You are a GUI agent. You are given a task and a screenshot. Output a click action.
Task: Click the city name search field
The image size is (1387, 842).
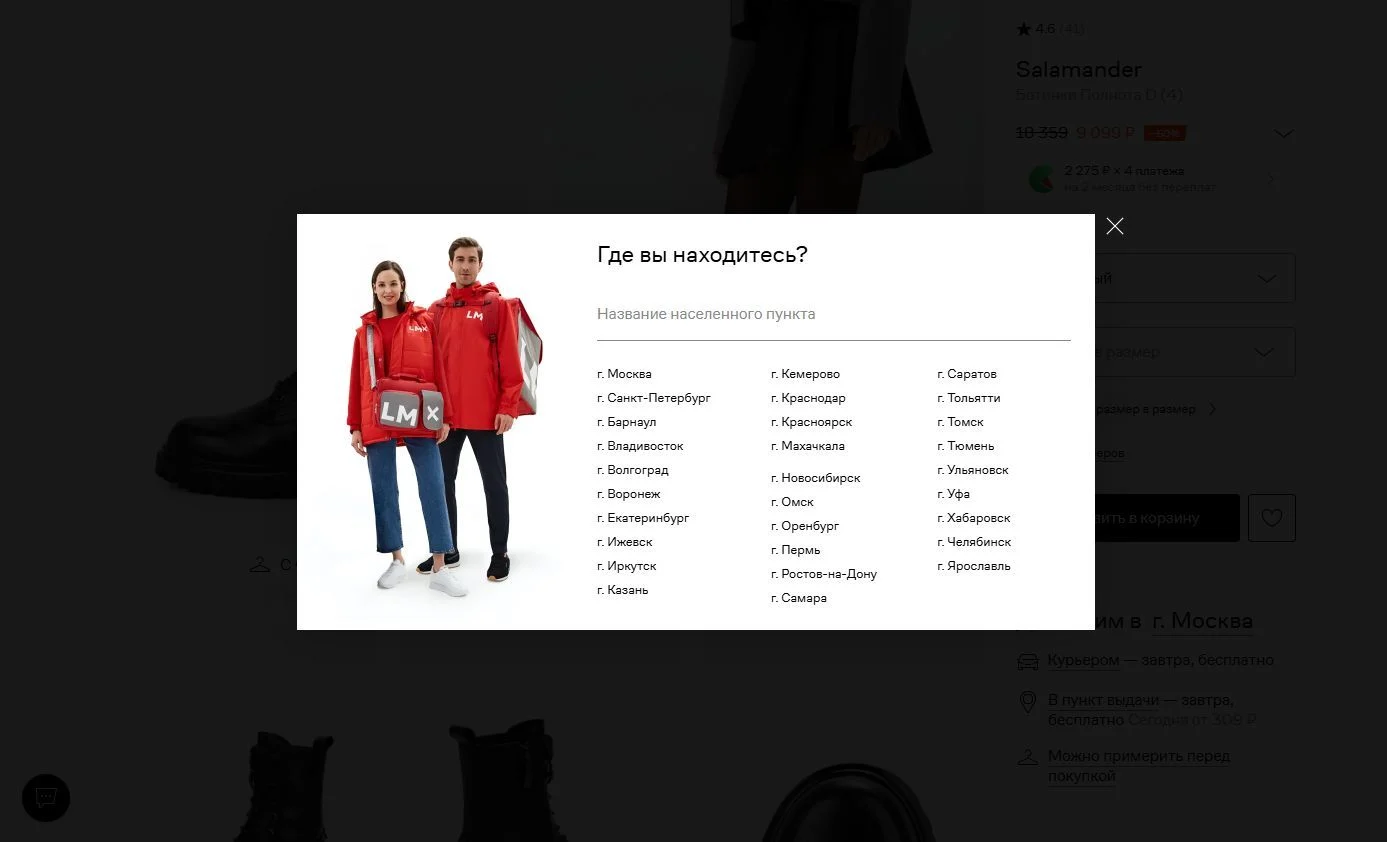(833, 314)
